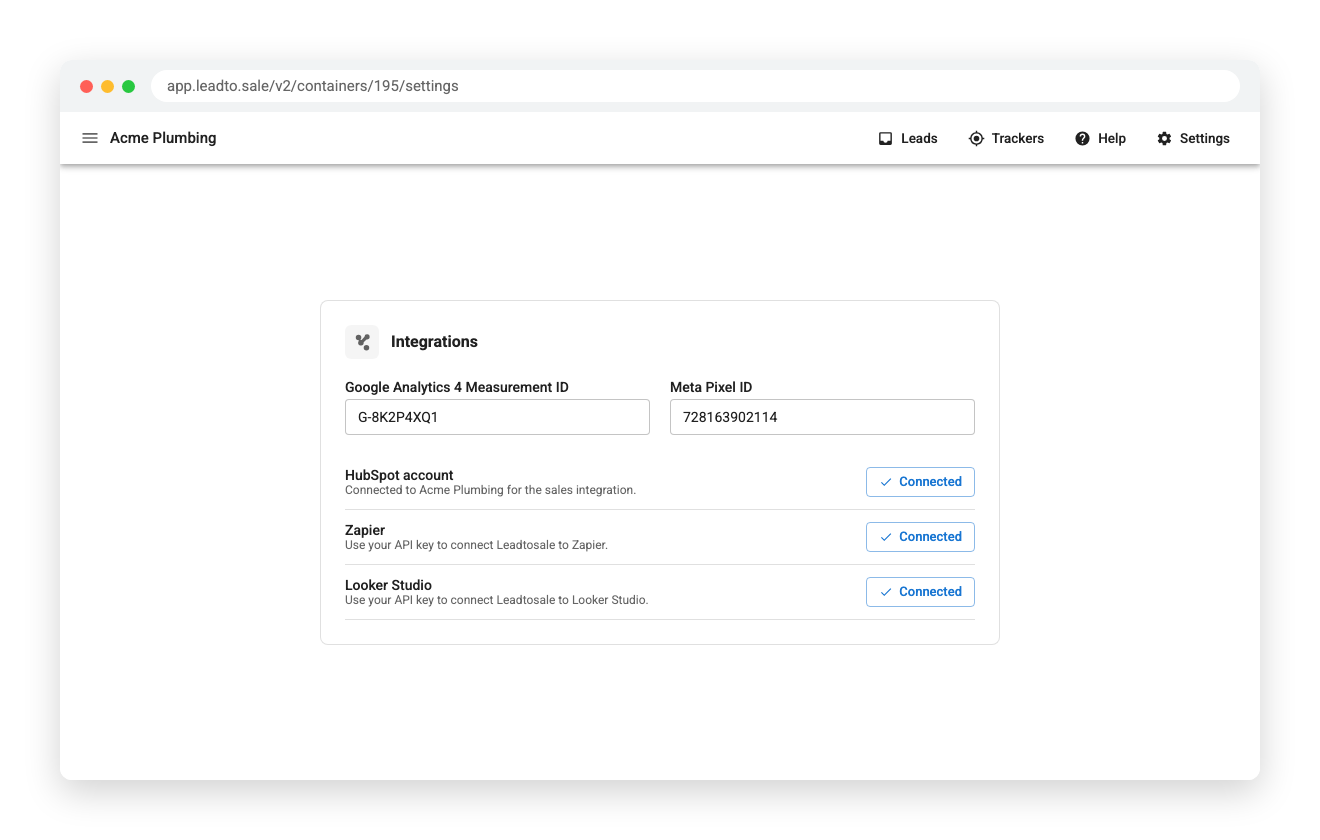Click checkmark icon on Looker Studio Connected button

pyautogui.click(x=886, y=592)
